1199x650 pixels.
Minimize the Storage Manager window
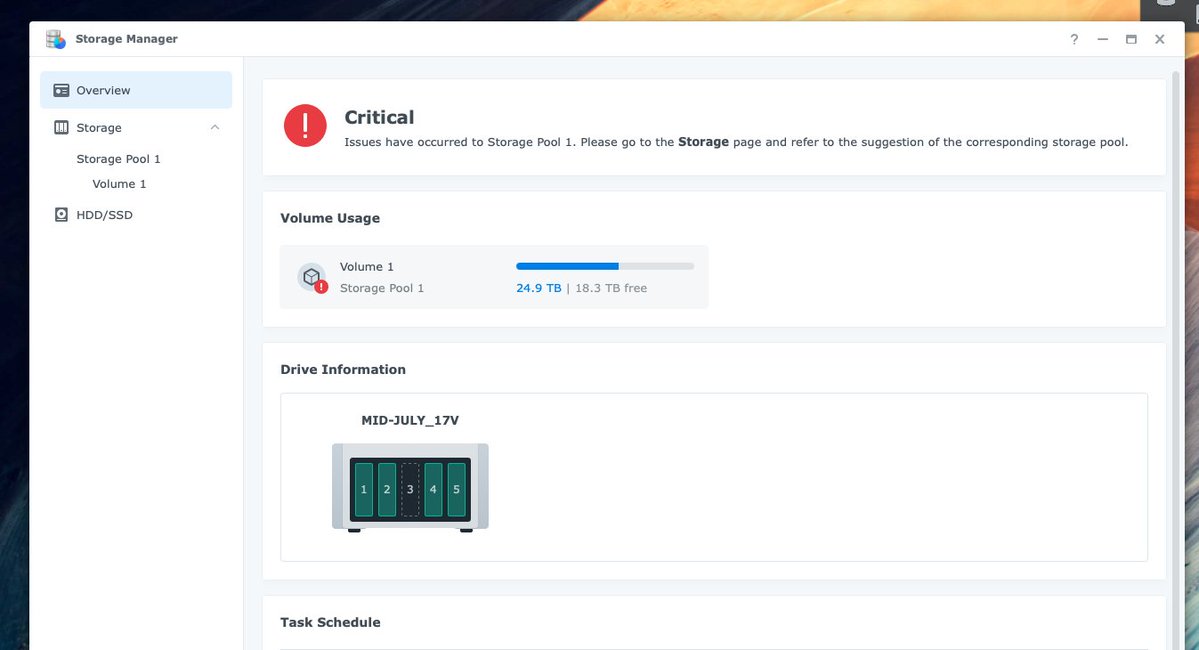pyautogui.click(x=1103, y=39)
